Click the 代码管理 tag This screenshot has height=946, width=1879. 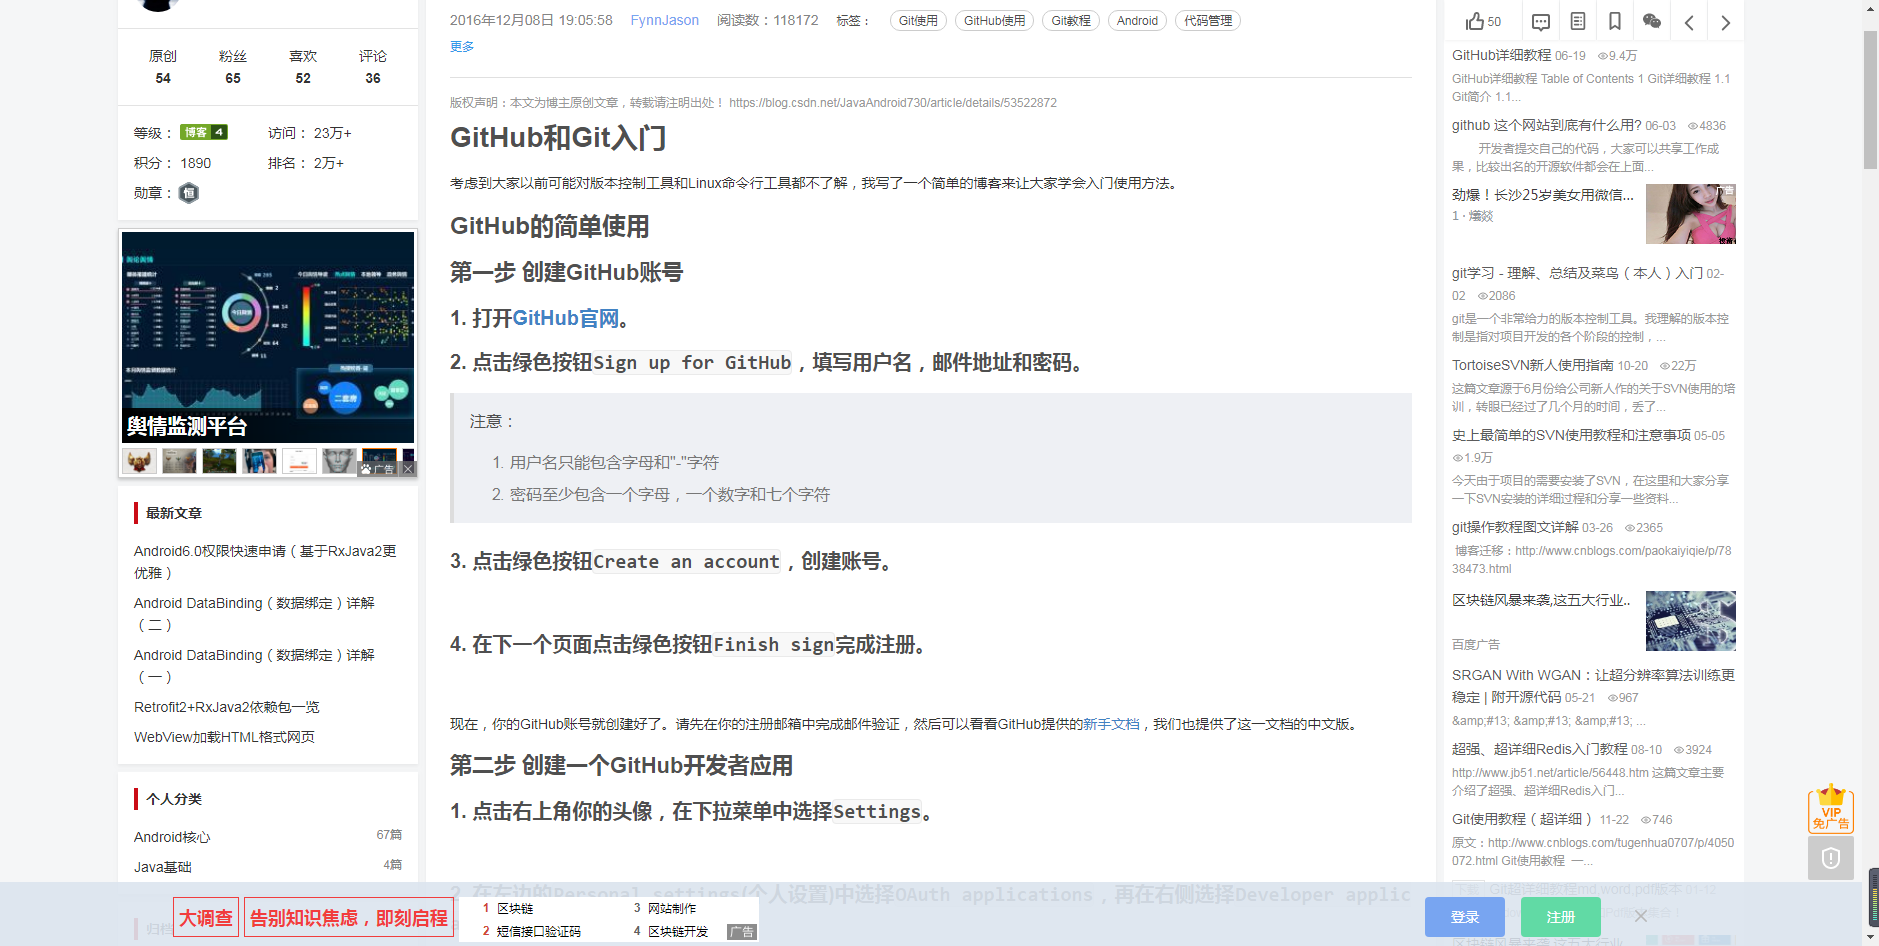[x=1208, y=21]
